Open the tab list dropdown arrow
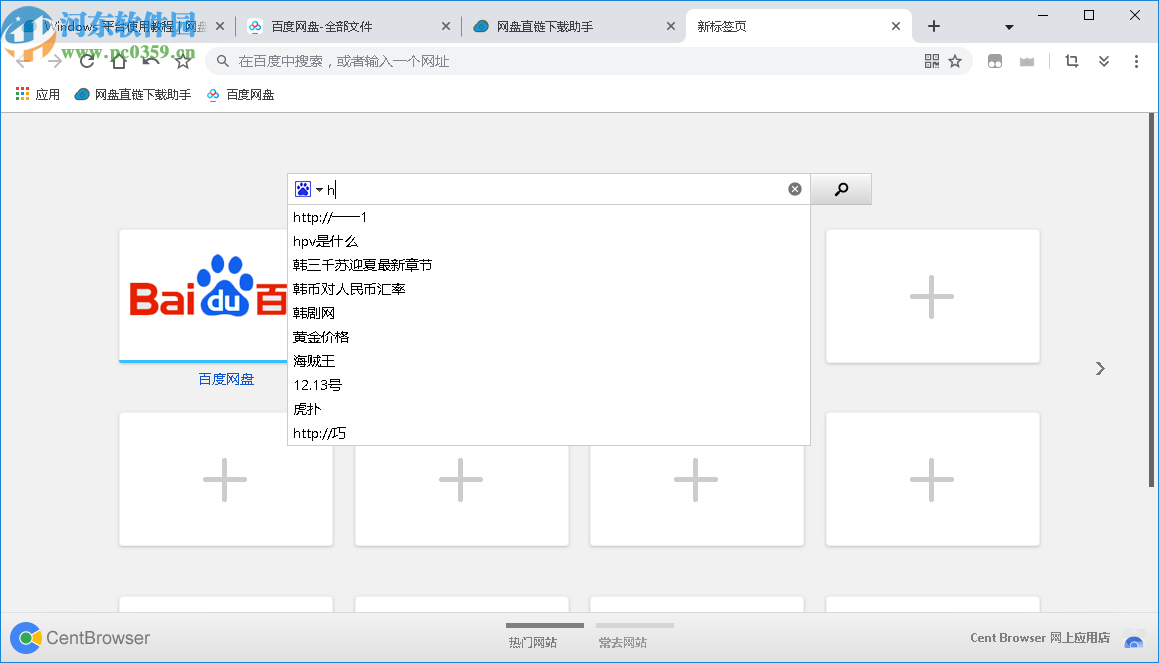Screen dimensions: 1159x663 tap(1008, 27)
